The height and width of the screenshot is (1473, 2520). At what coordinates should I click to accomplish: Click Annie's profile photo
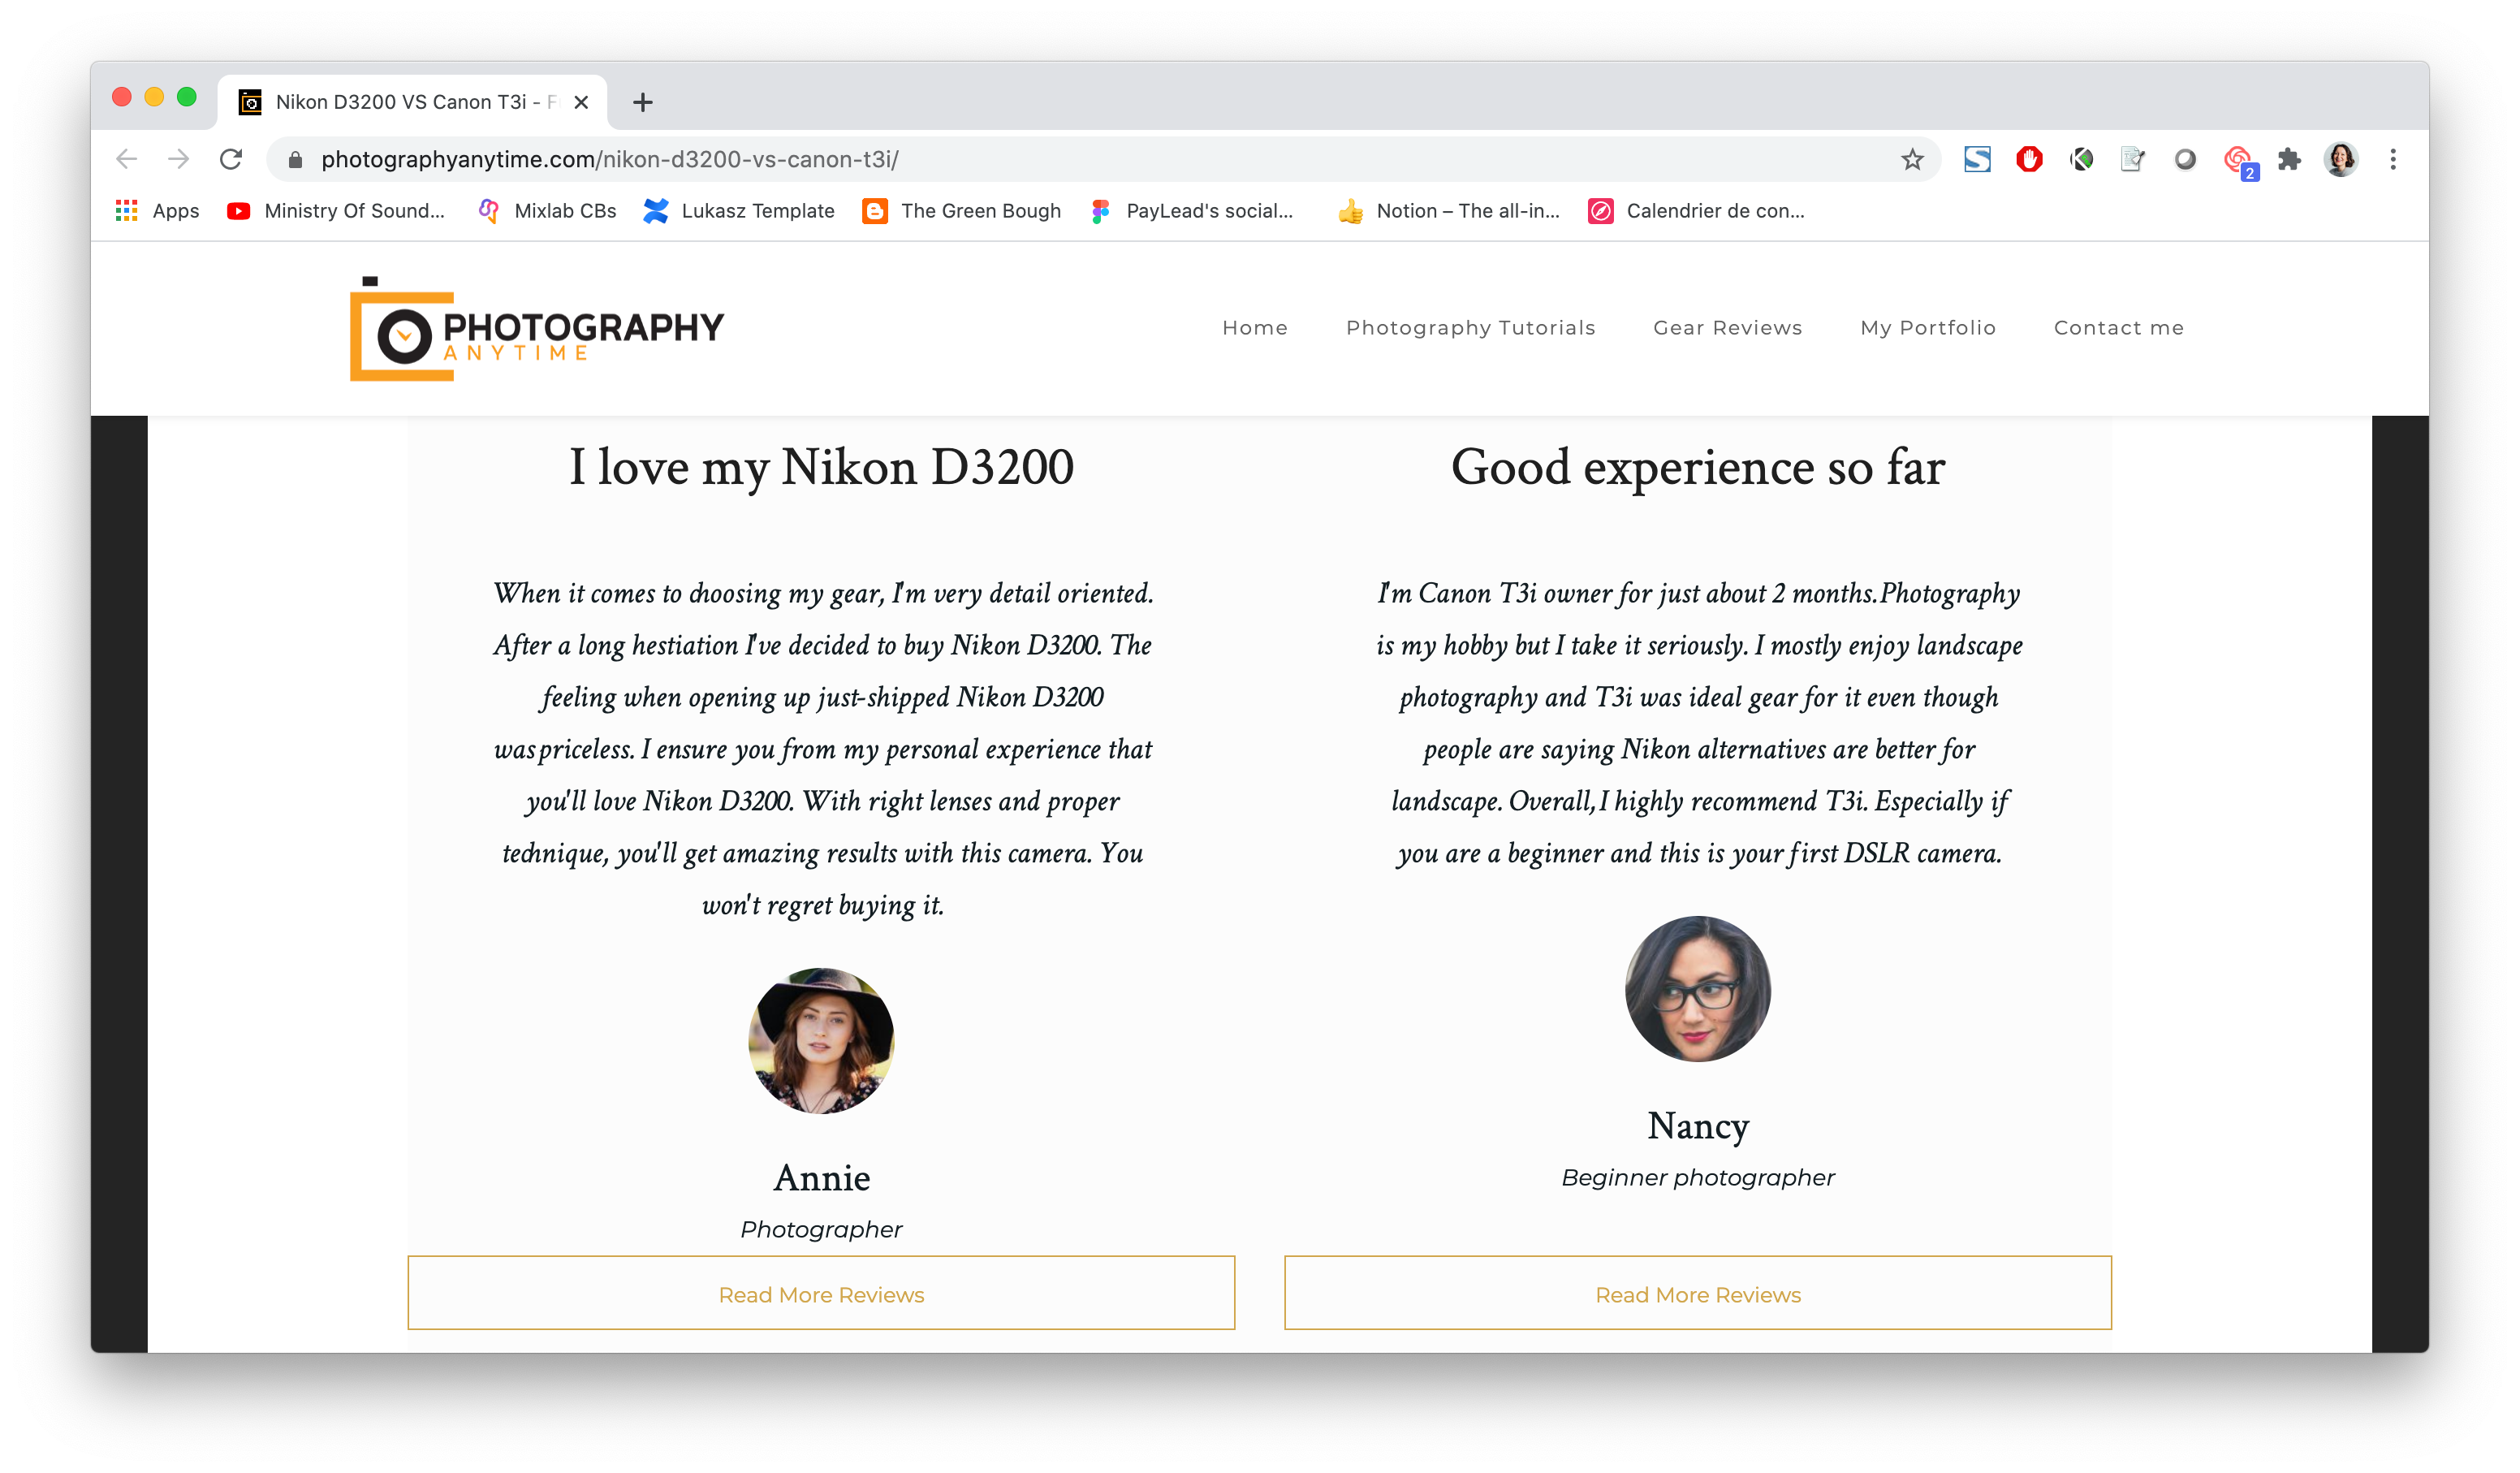pos(821,1041)
